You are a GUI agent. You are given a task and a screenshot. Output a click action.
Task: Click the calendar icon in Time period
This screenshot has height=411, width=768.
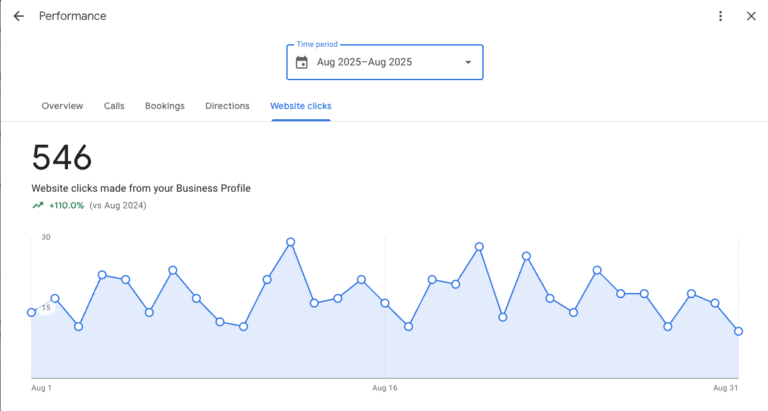coord(302,63)
